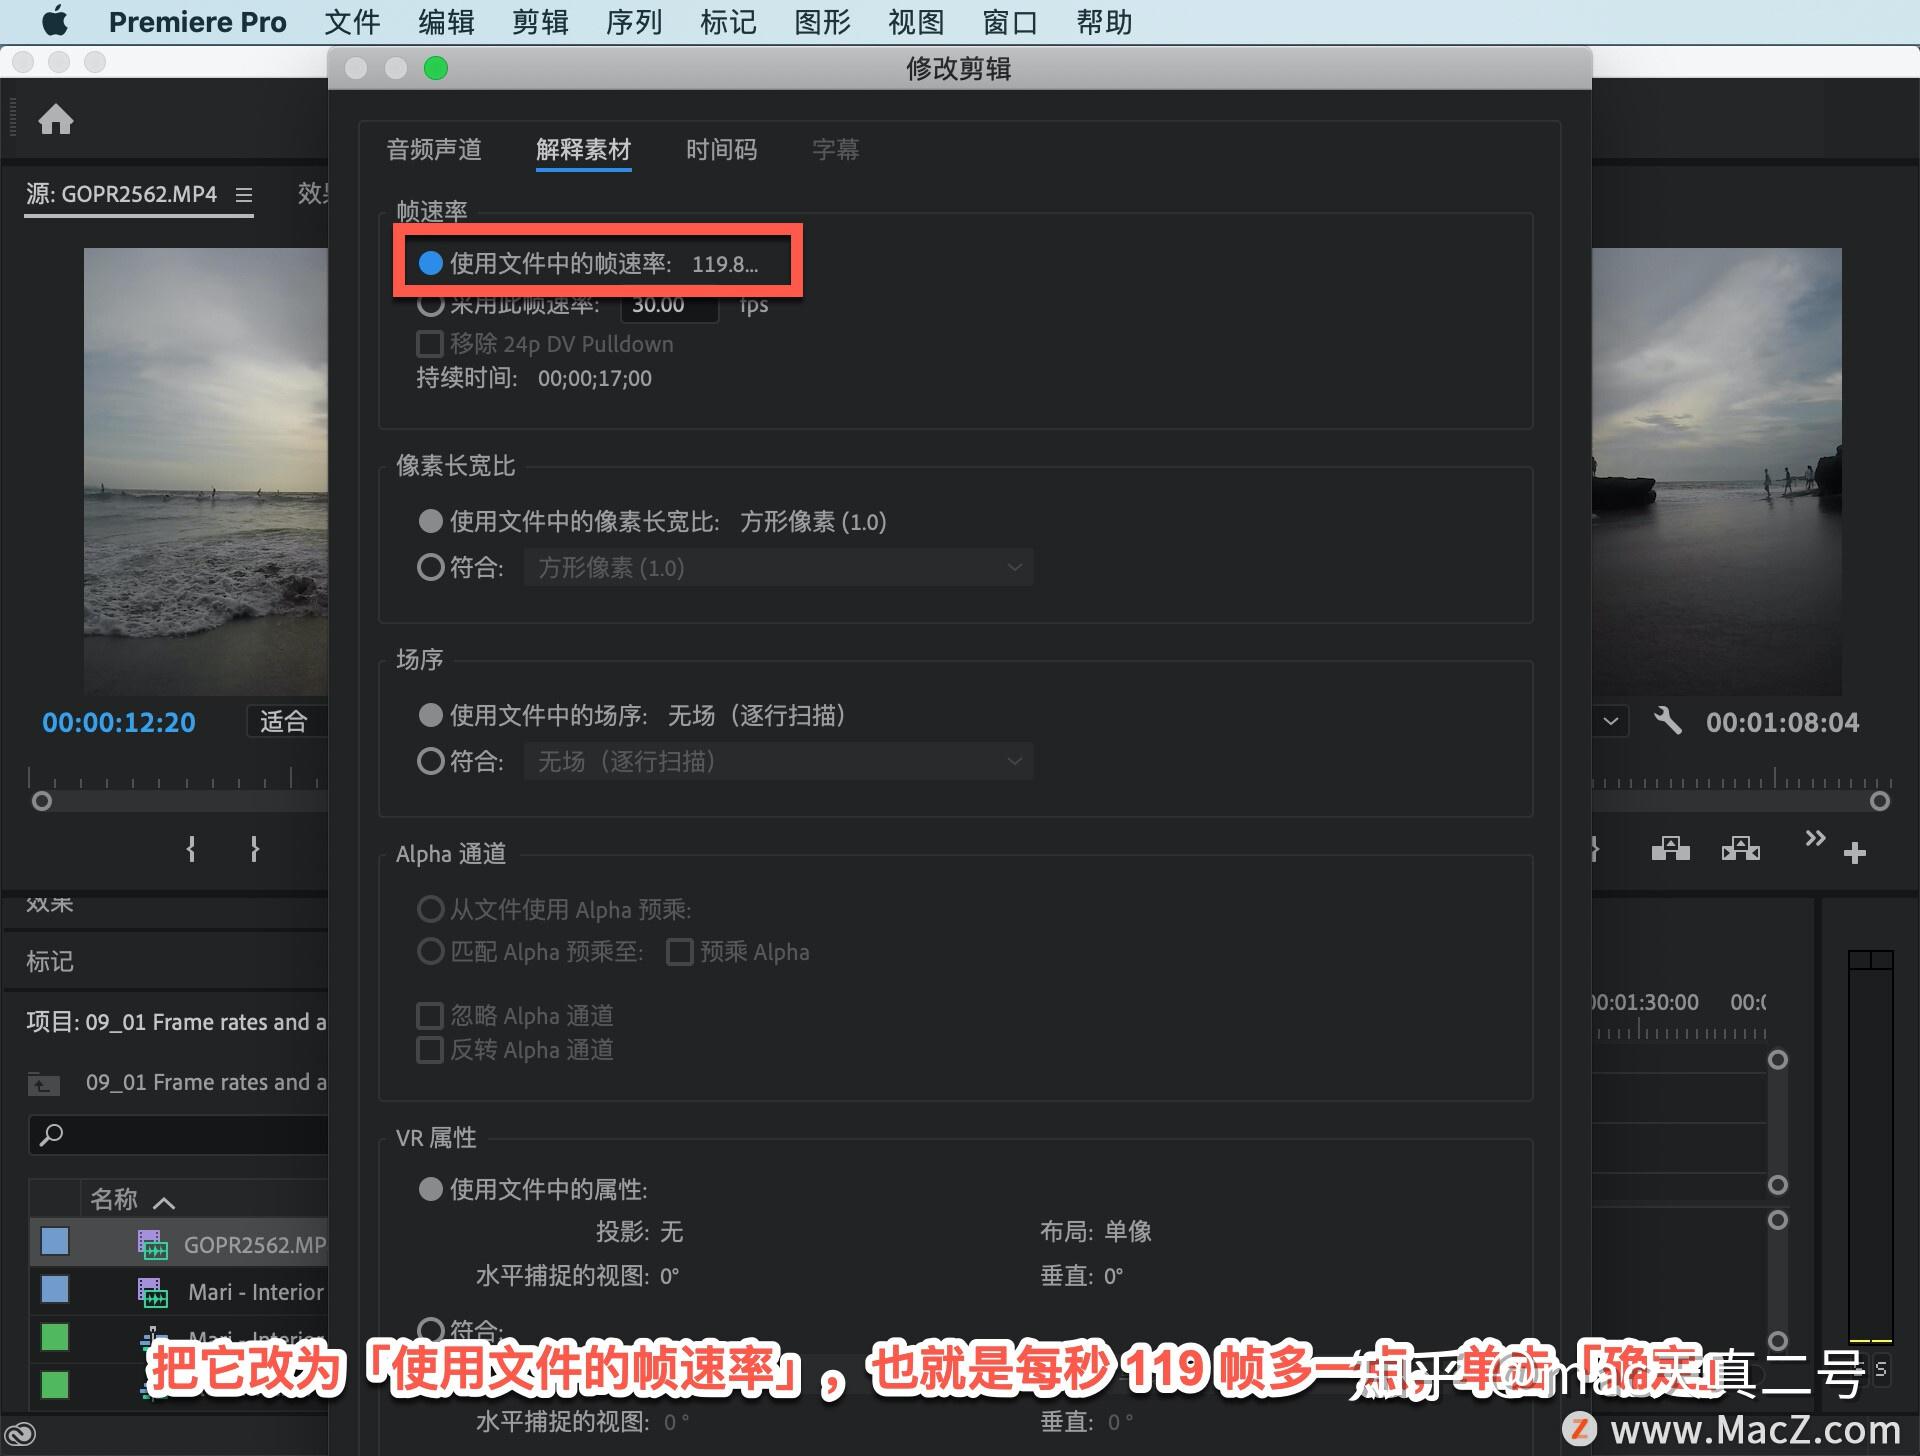This screenshot has height=1456, width=1920.
Task: Click the Extract button icon
Action: click(1740, 850)
